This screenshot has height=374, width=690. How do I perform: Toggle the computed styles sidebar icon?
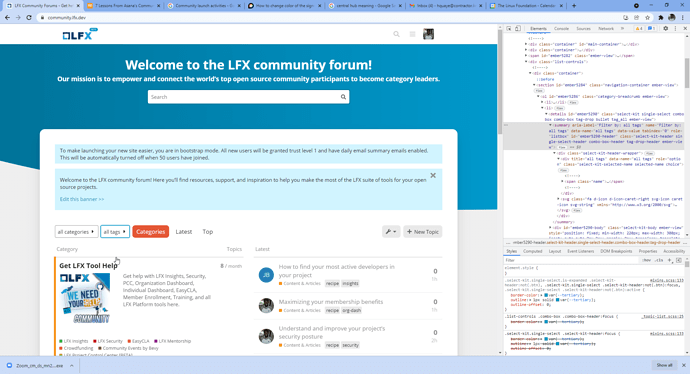pos(679,260)
